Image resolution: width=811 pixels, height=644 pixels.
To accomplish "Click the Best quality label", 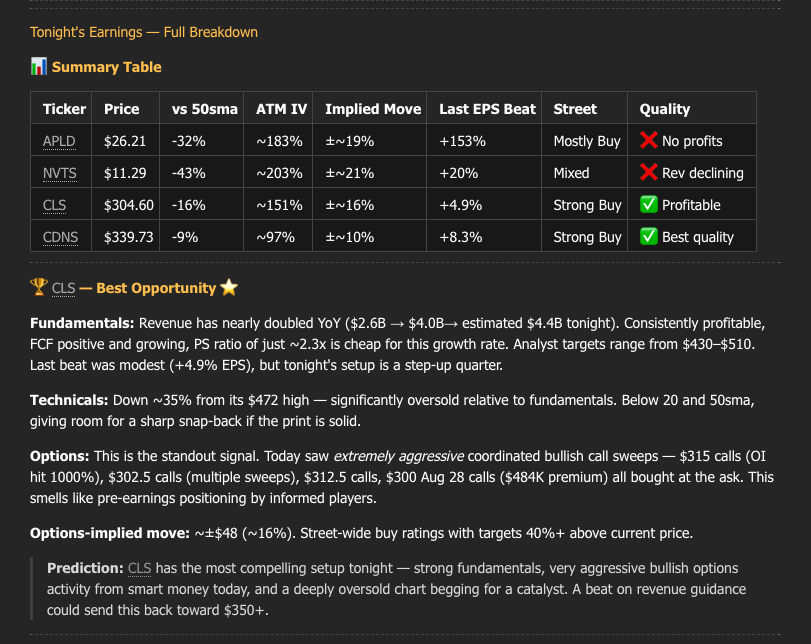I will click(x=698, y=237).
